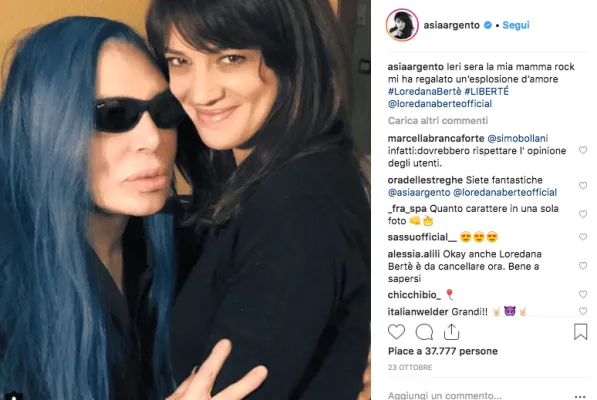
Task: View the 'Piace a 37.777 persone' likes list
Action: (443, 351)
